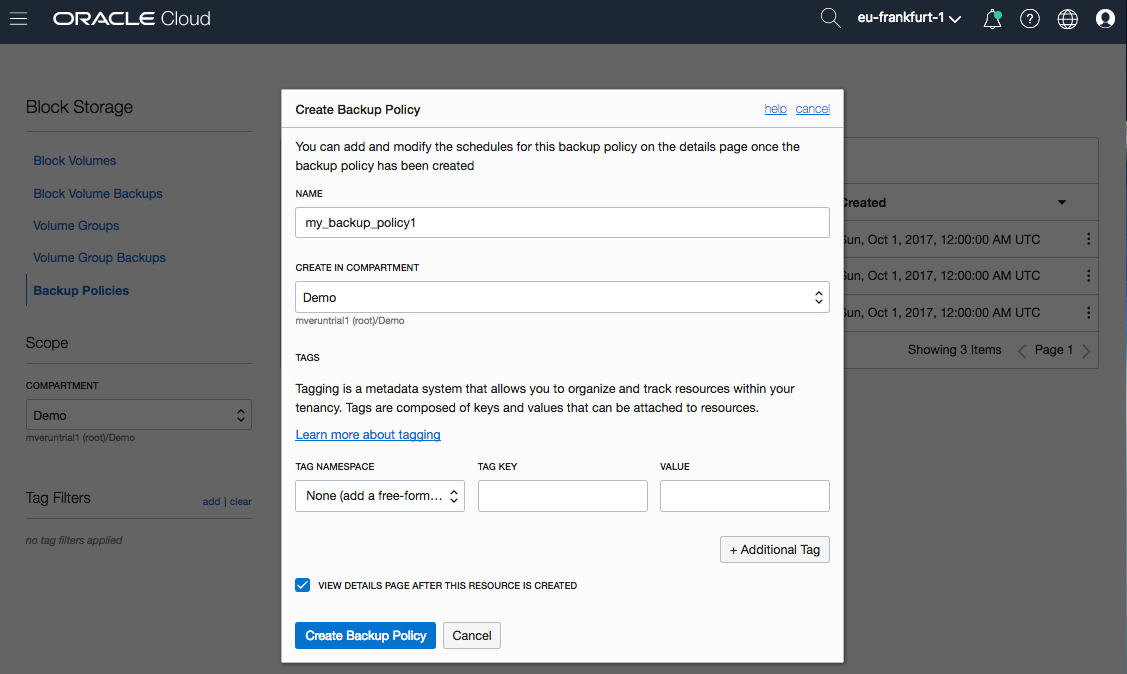The width and height of the screenshot is (1127, 674).
Task: Click the globe language icon
Action: 1068,19
